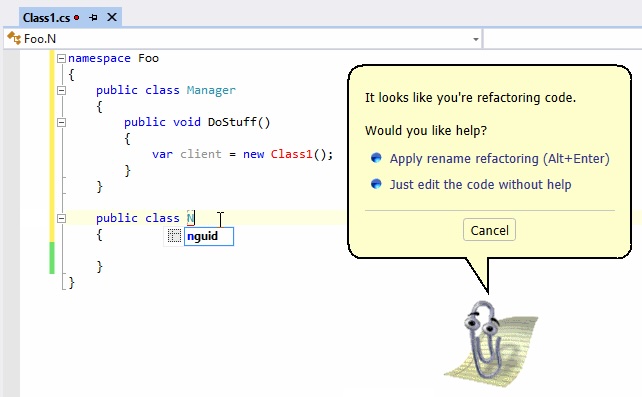The height and width of the screenshot is (397, 642).
Task: Close the Class1.cs tab
Action: (x=112, y=17)
